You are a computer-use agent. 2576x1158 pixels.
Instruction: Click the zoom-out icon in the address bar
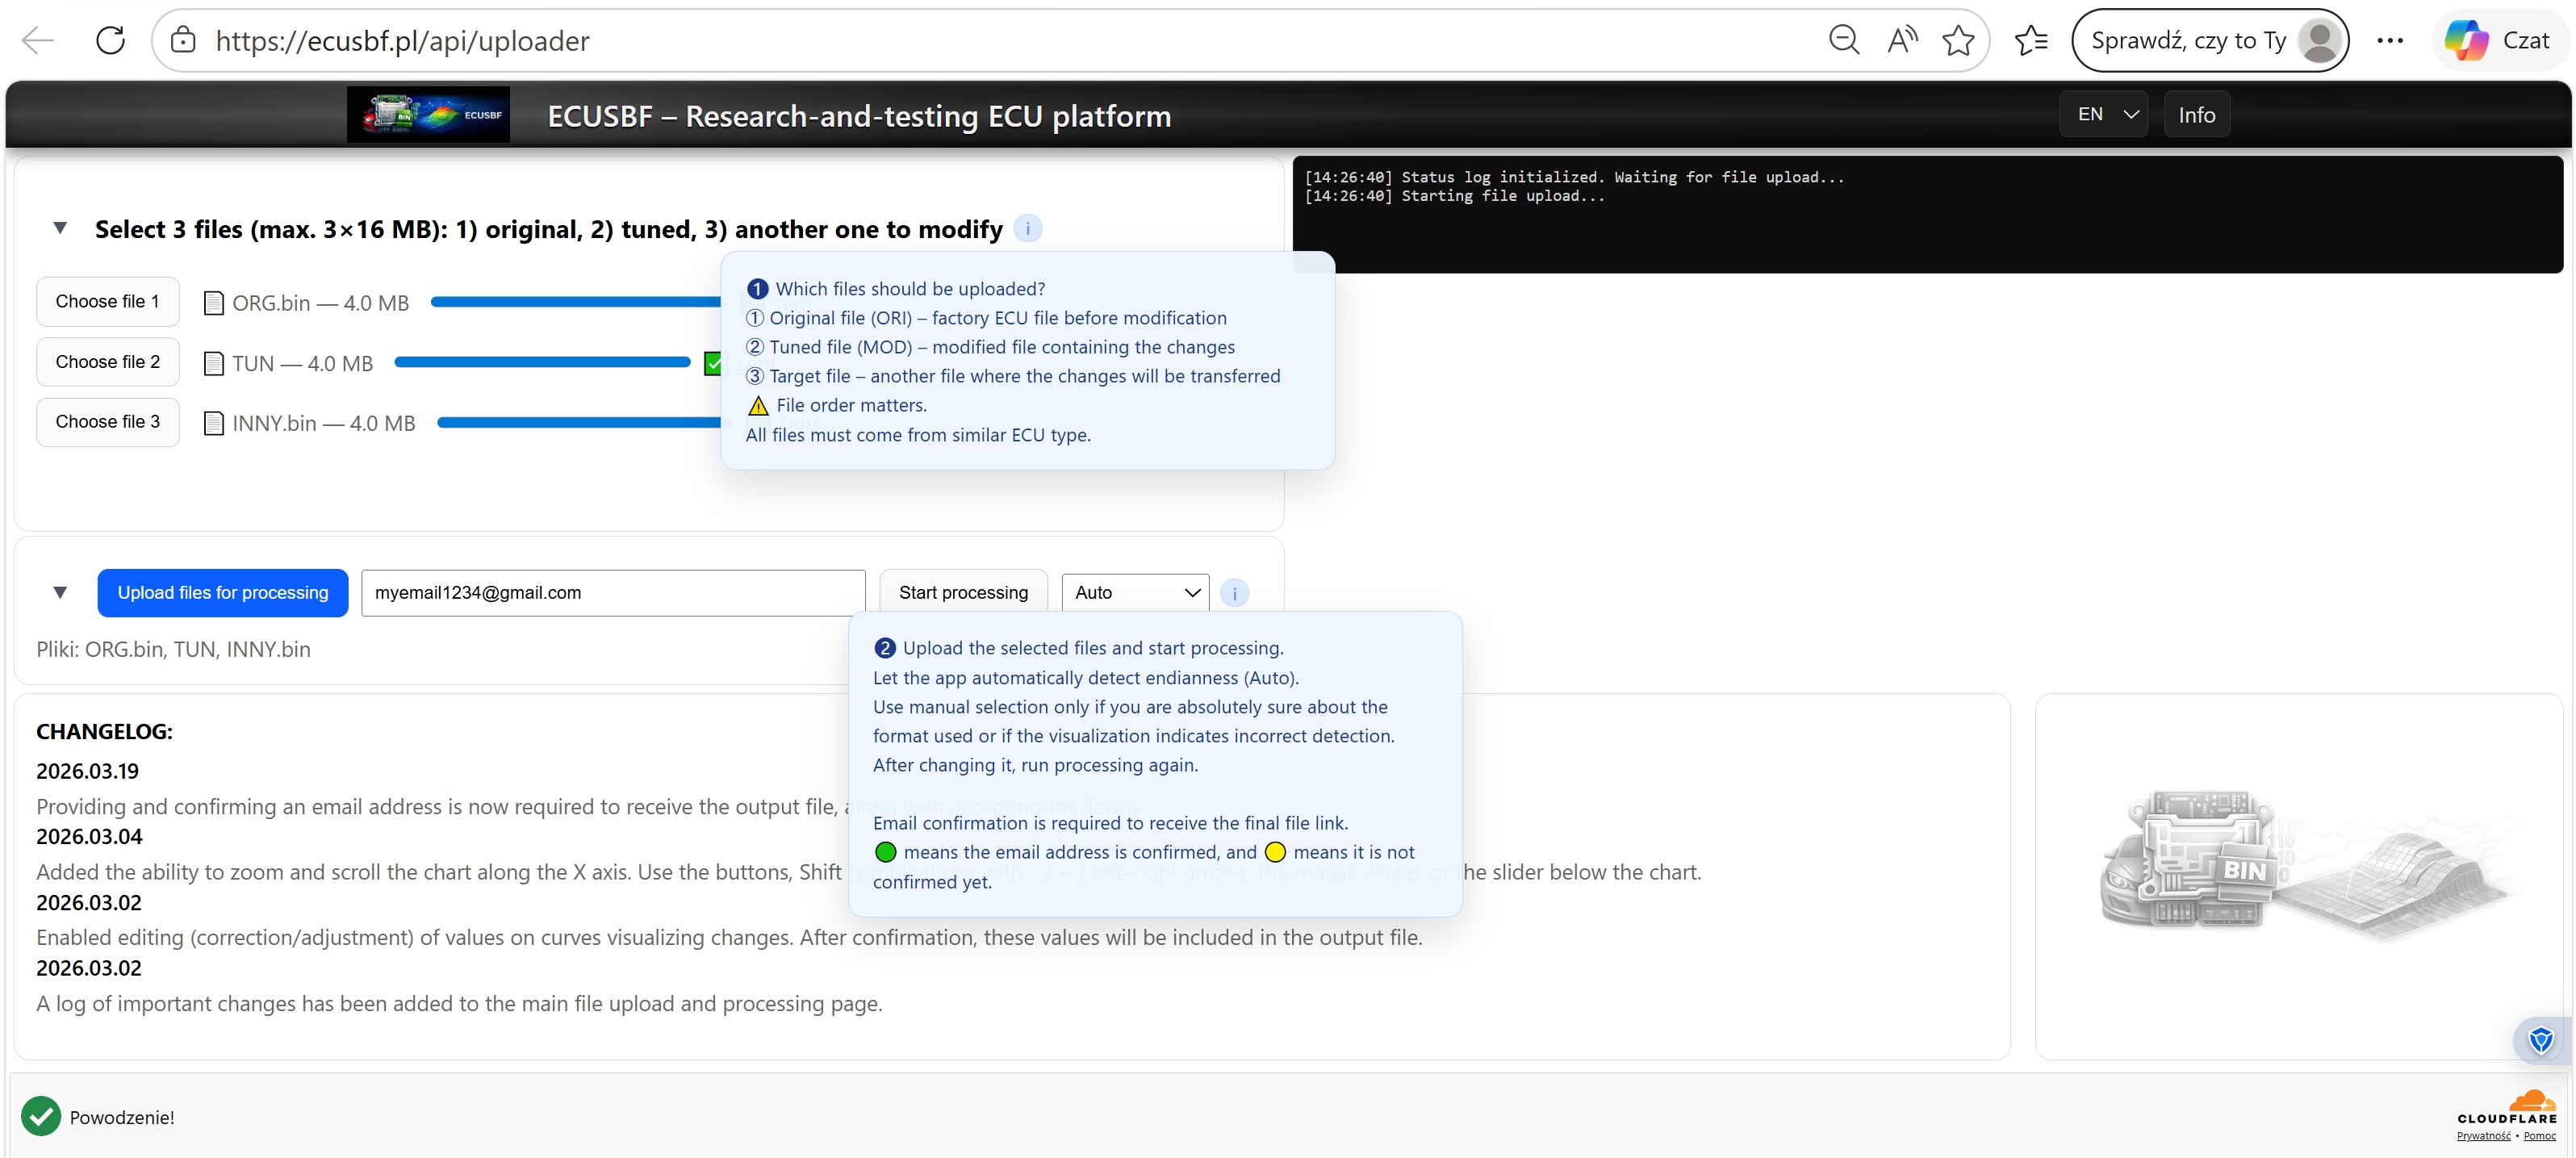click(1843, 39)
